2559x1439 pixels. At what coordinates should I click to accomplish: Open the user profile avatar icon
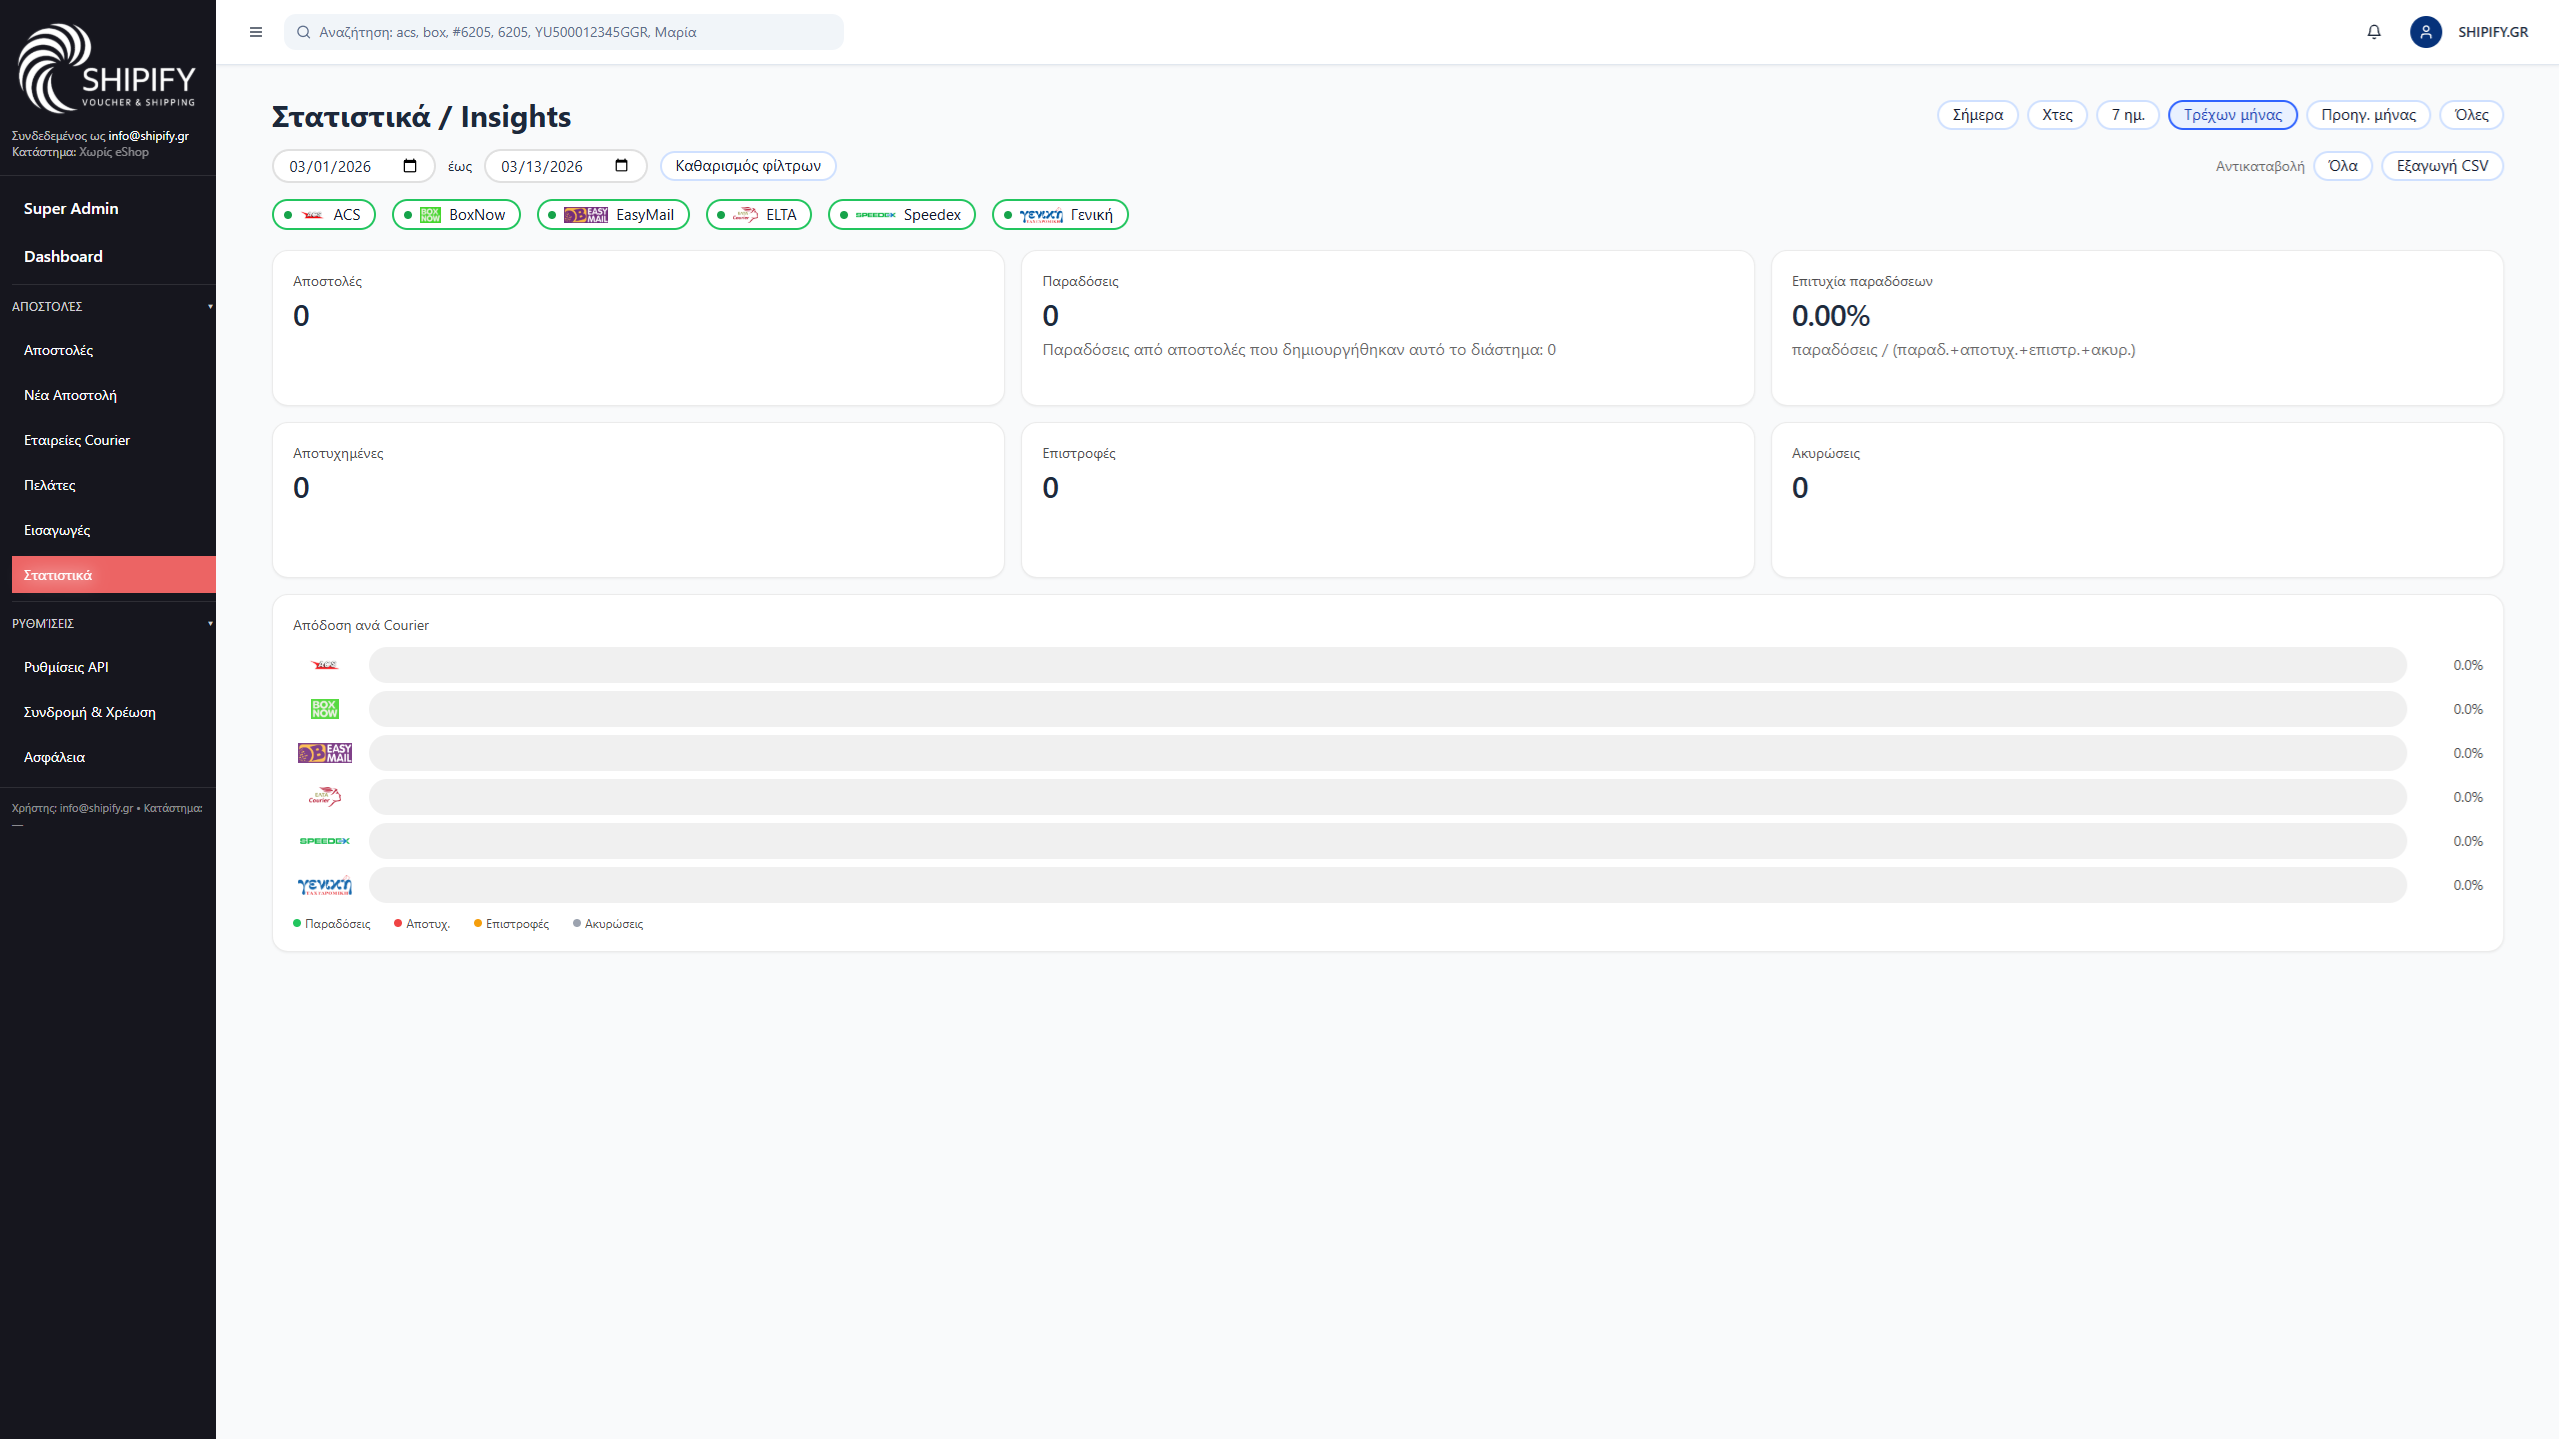[2425, 32]
